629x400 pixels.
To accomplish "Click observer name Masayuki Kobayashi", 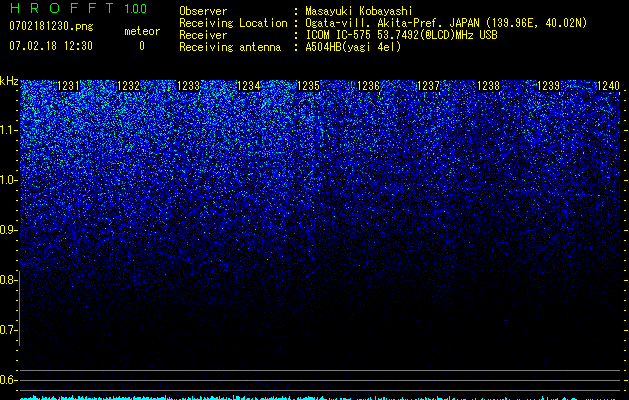I will click(x=359, y=11).
